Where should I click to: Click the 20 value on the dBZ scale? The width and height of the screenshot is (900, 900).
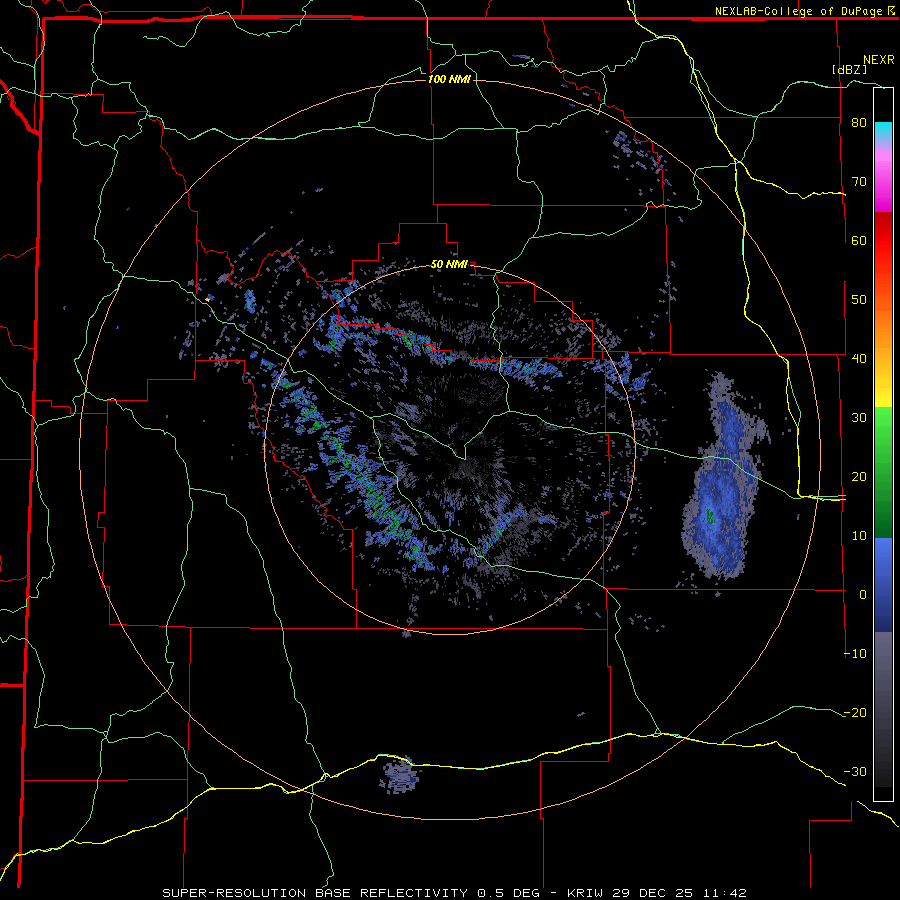point(859,476)
